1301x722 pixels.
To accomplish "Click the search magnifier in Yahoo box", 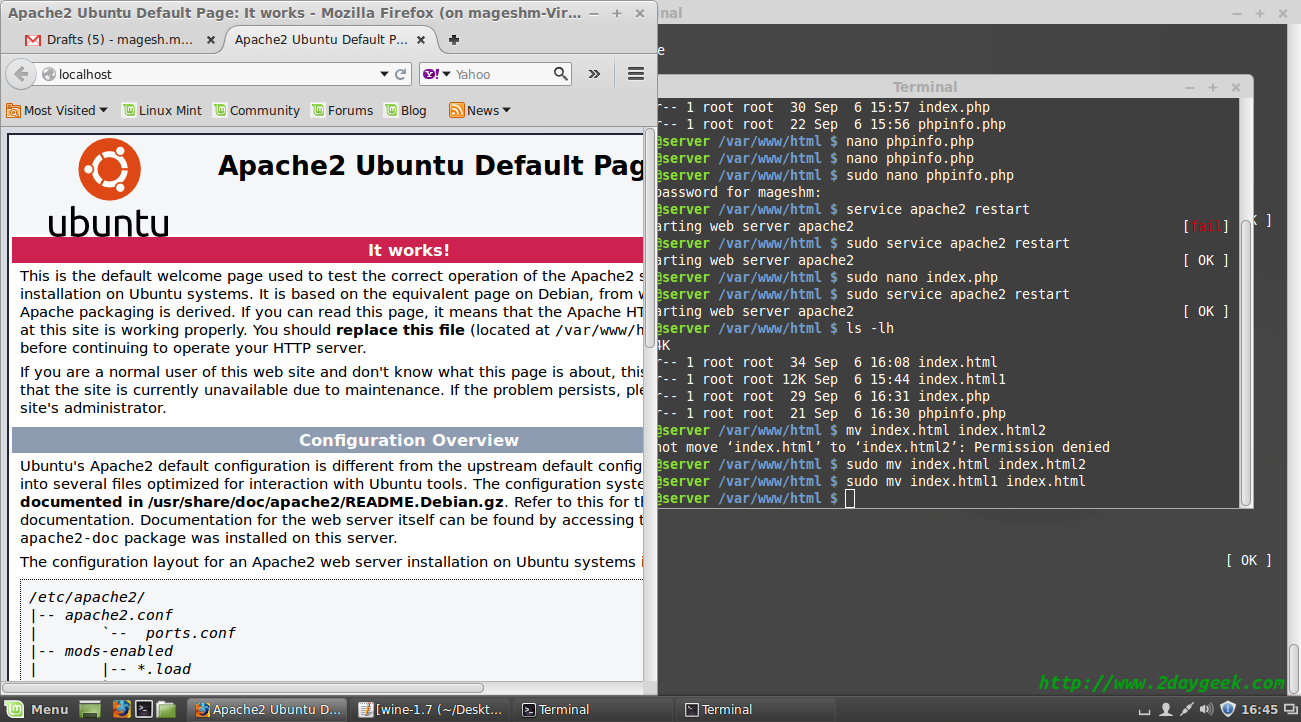I will pos(561,74).
